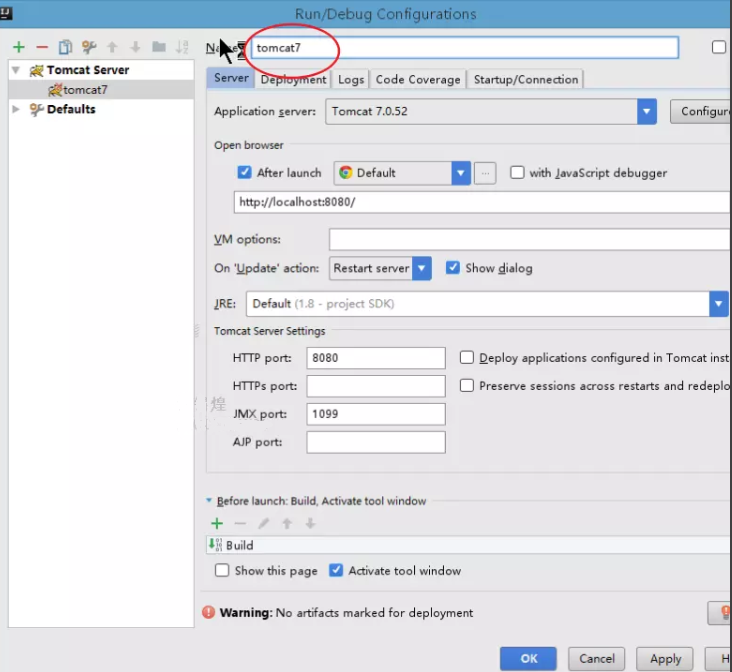Toggle Show dialog checkbox
This screenshot has width=732, height=672.
pos(452,268)
